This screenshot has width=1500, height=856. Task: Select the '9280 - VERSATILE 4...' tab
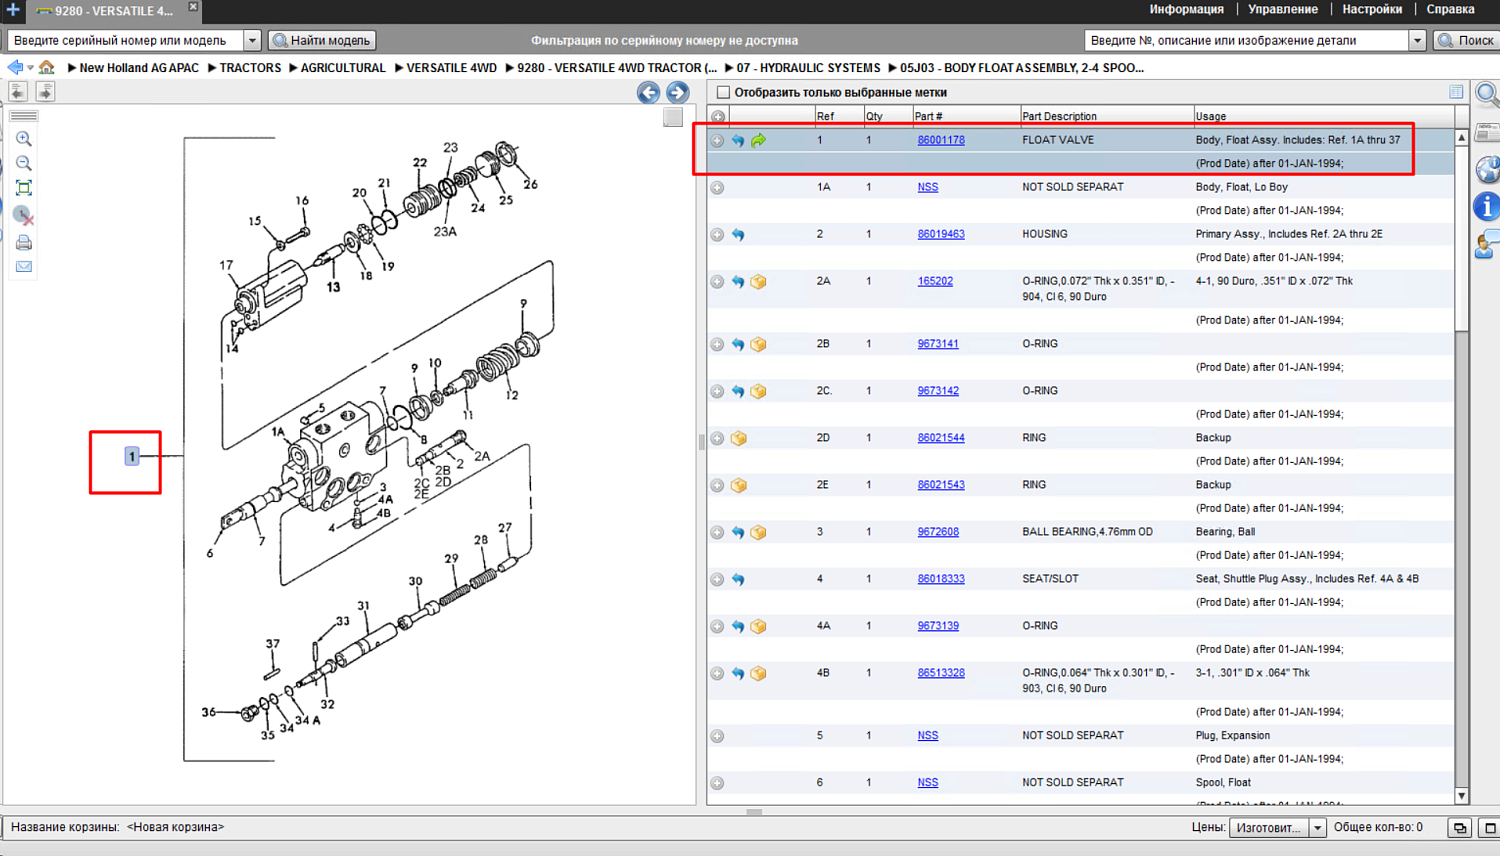[112, 11]
